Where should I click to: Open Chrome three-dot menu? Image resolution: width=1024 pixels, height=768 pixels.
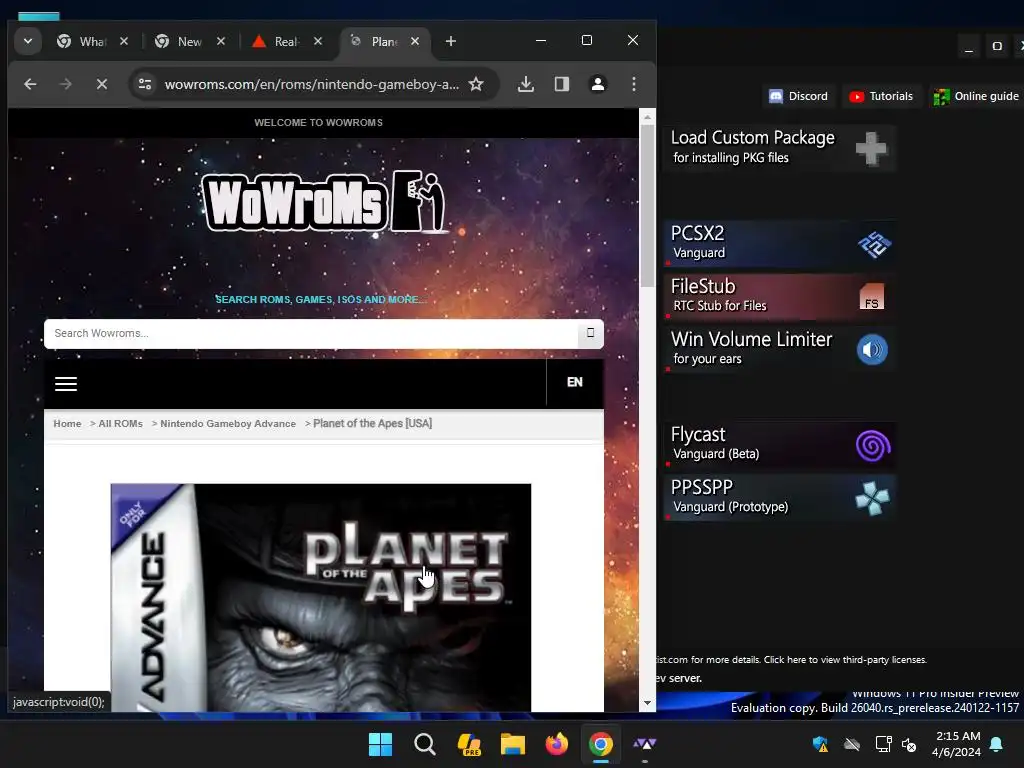pyautogui.click(x=633, y=84)
